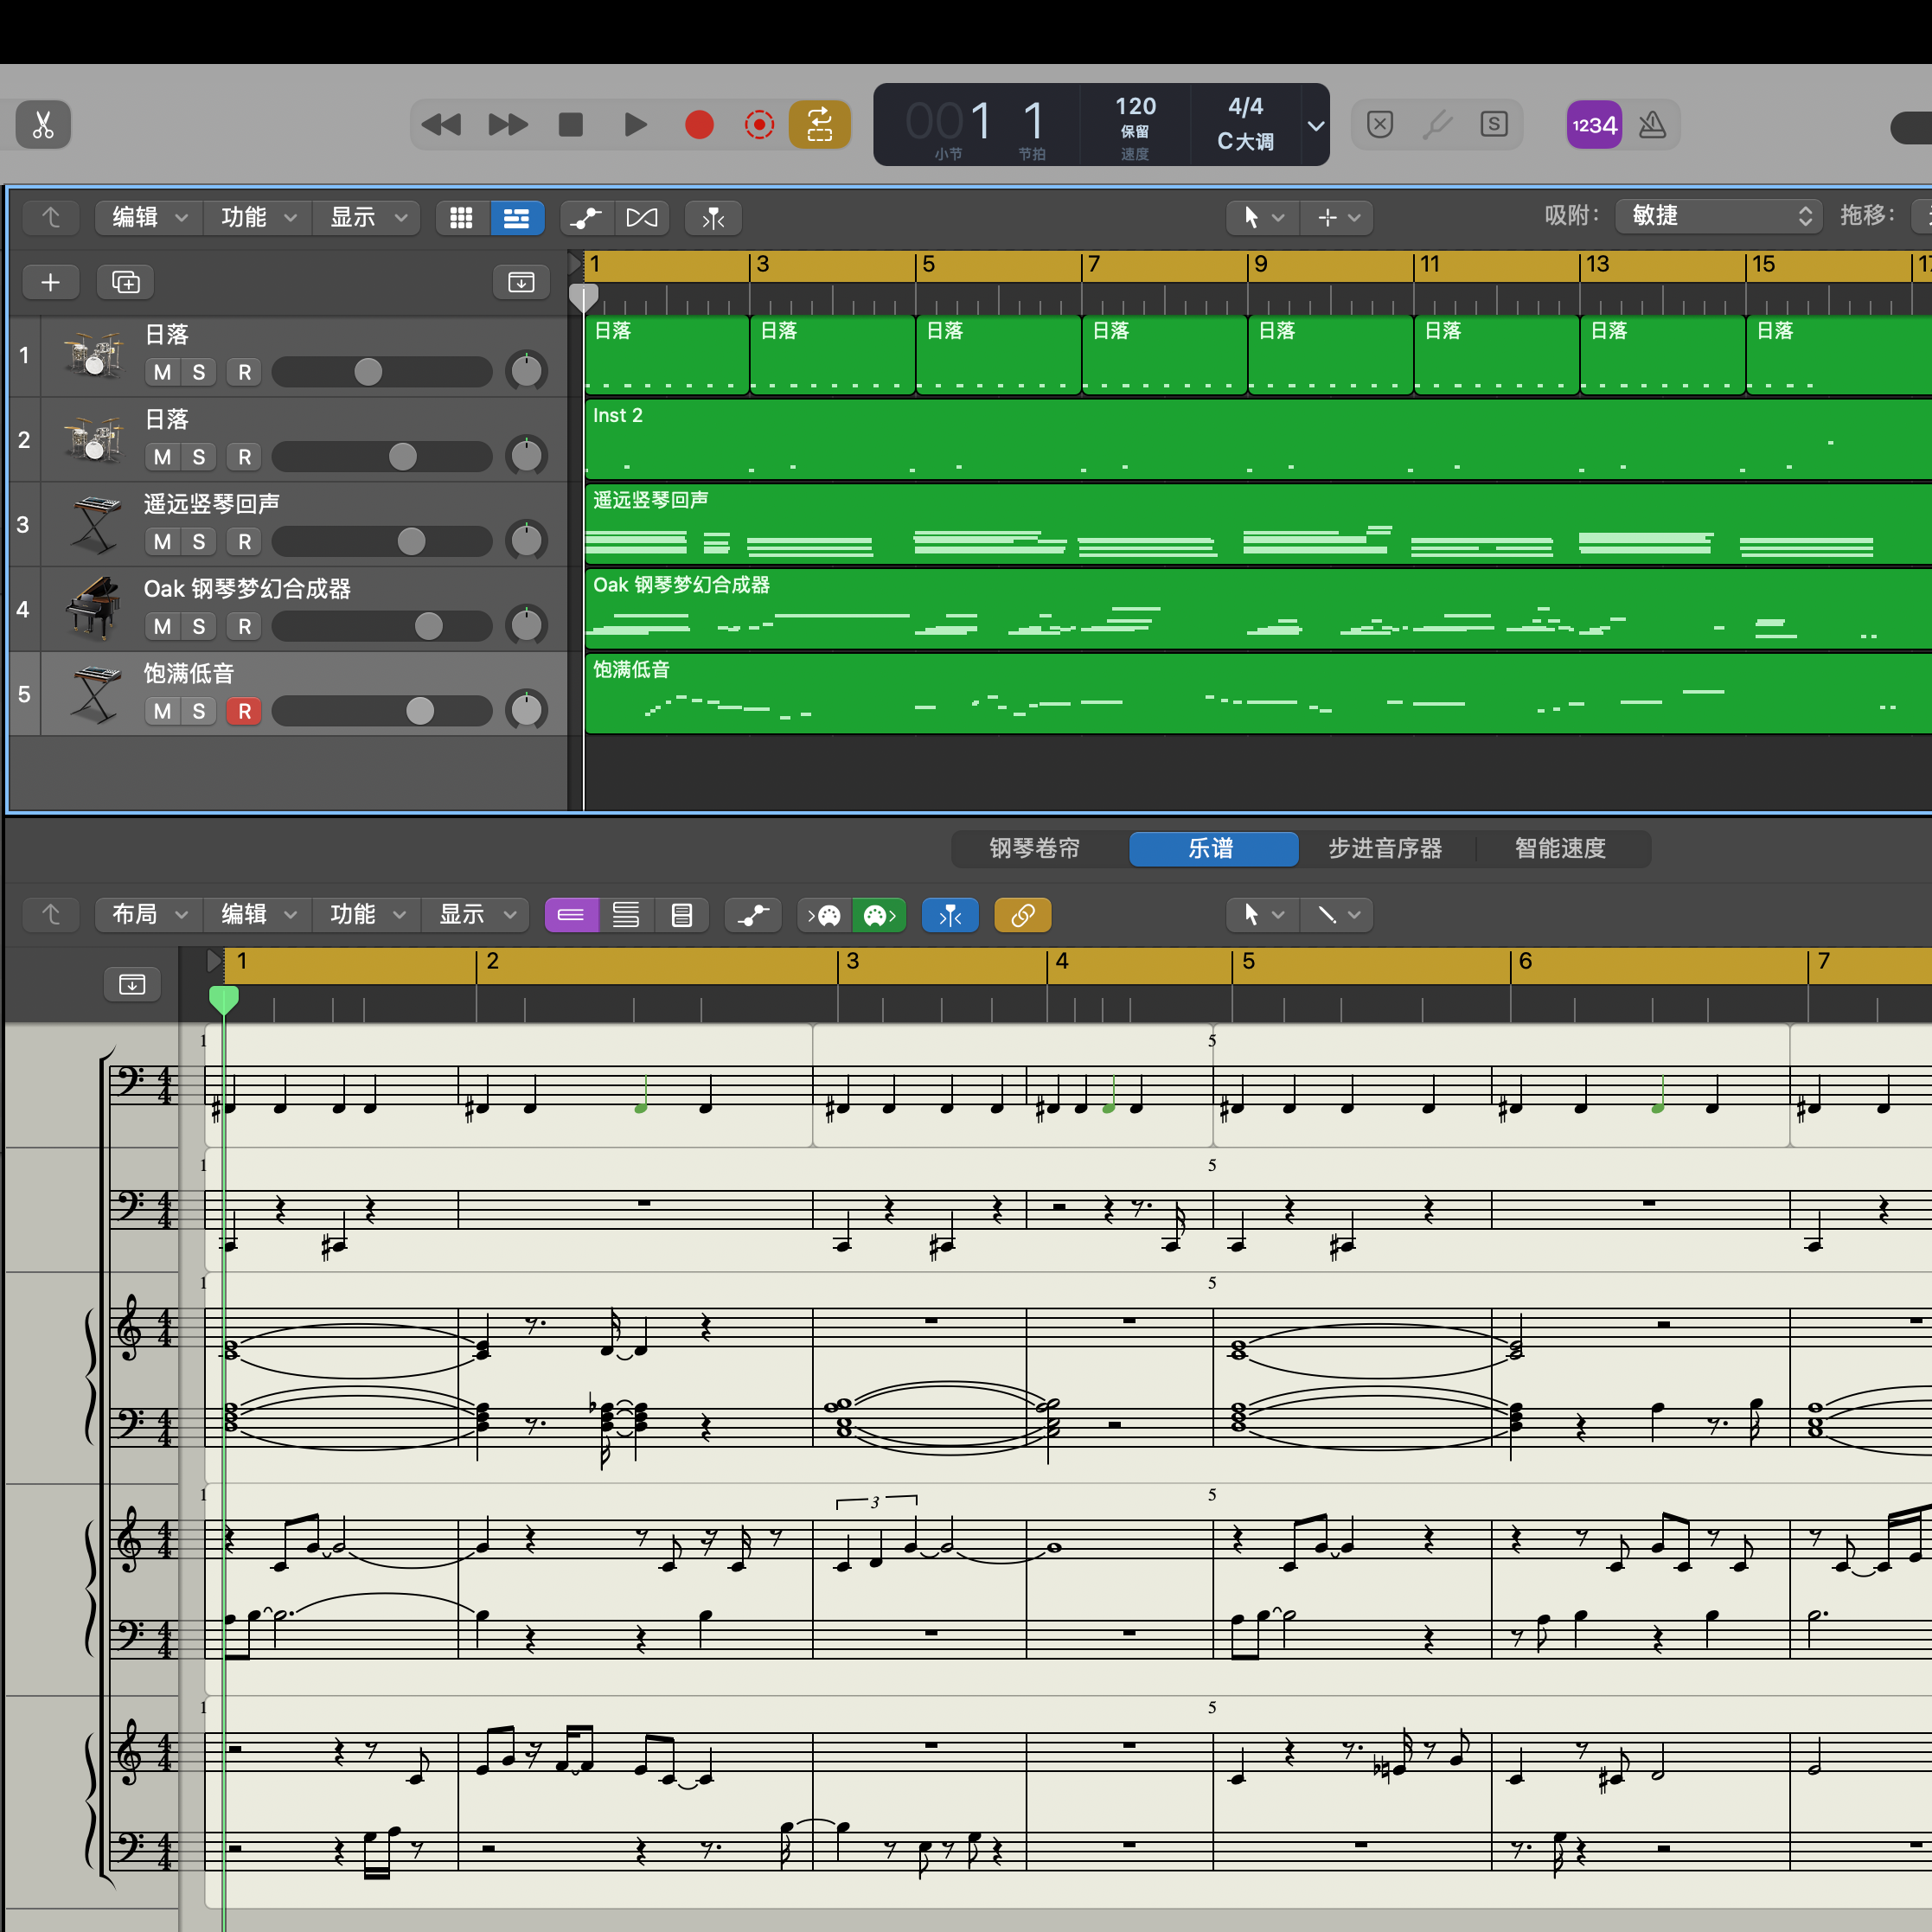Open the 功能 menu in tracks area

click(x=258, y=217)
